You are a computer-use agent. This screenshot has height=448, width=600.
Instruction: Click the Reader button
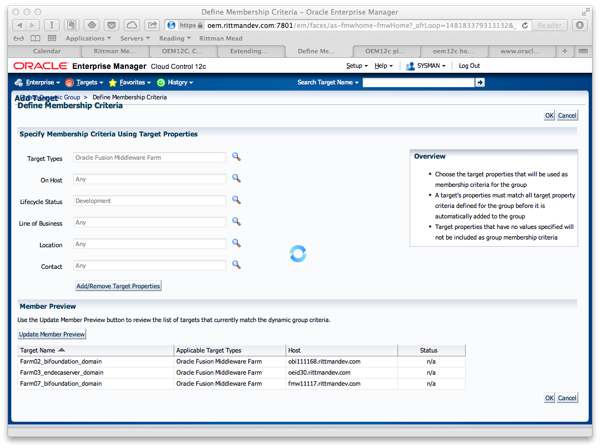coord(549,25)
